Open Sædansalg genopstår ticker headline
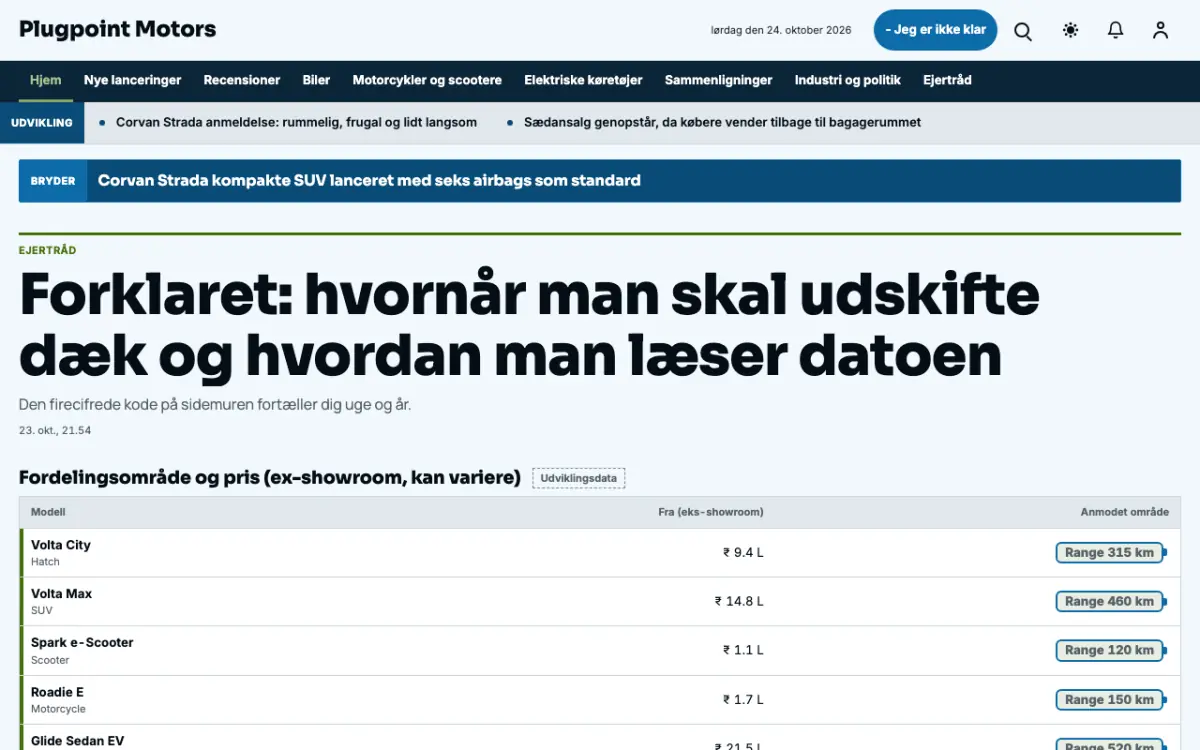1200x750 pixels. pyautogui.click(x=722, y=122)
